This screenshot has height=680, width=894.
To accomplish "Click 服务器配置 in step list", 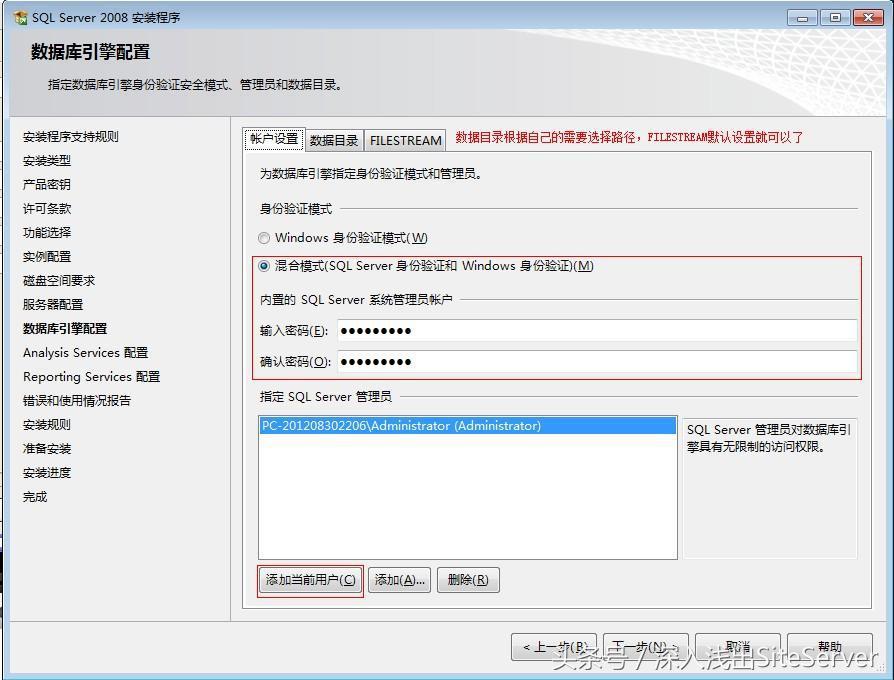I will 53,304.
